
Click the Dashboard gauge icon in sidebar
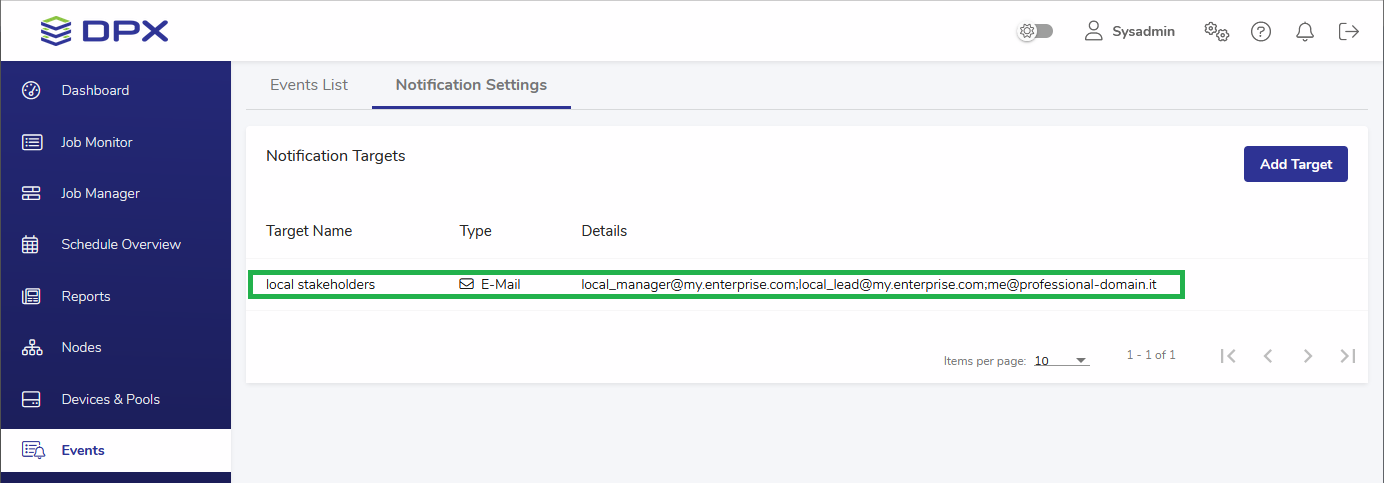(31, 90)
